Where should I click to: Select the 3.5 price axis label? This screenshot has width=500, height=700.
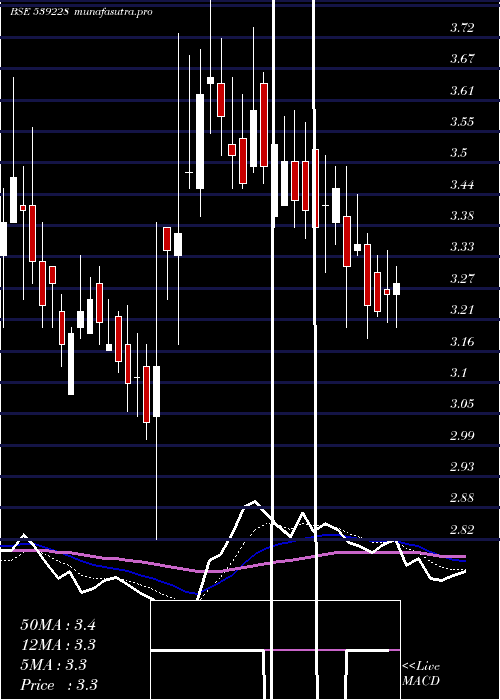click(x=458, y=153)
